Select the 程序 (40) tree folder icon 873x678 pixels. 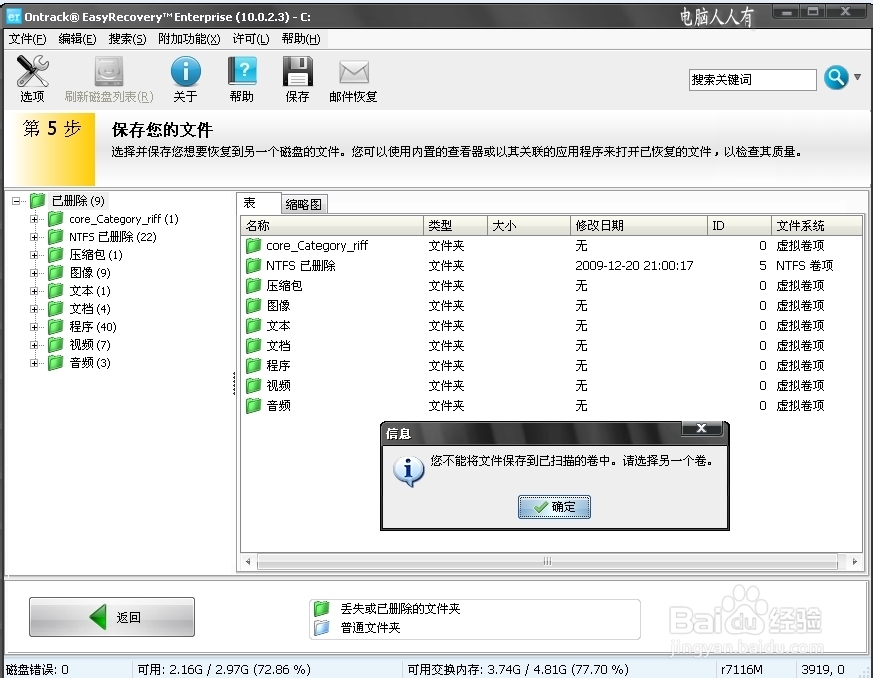[x=55, y=326]
